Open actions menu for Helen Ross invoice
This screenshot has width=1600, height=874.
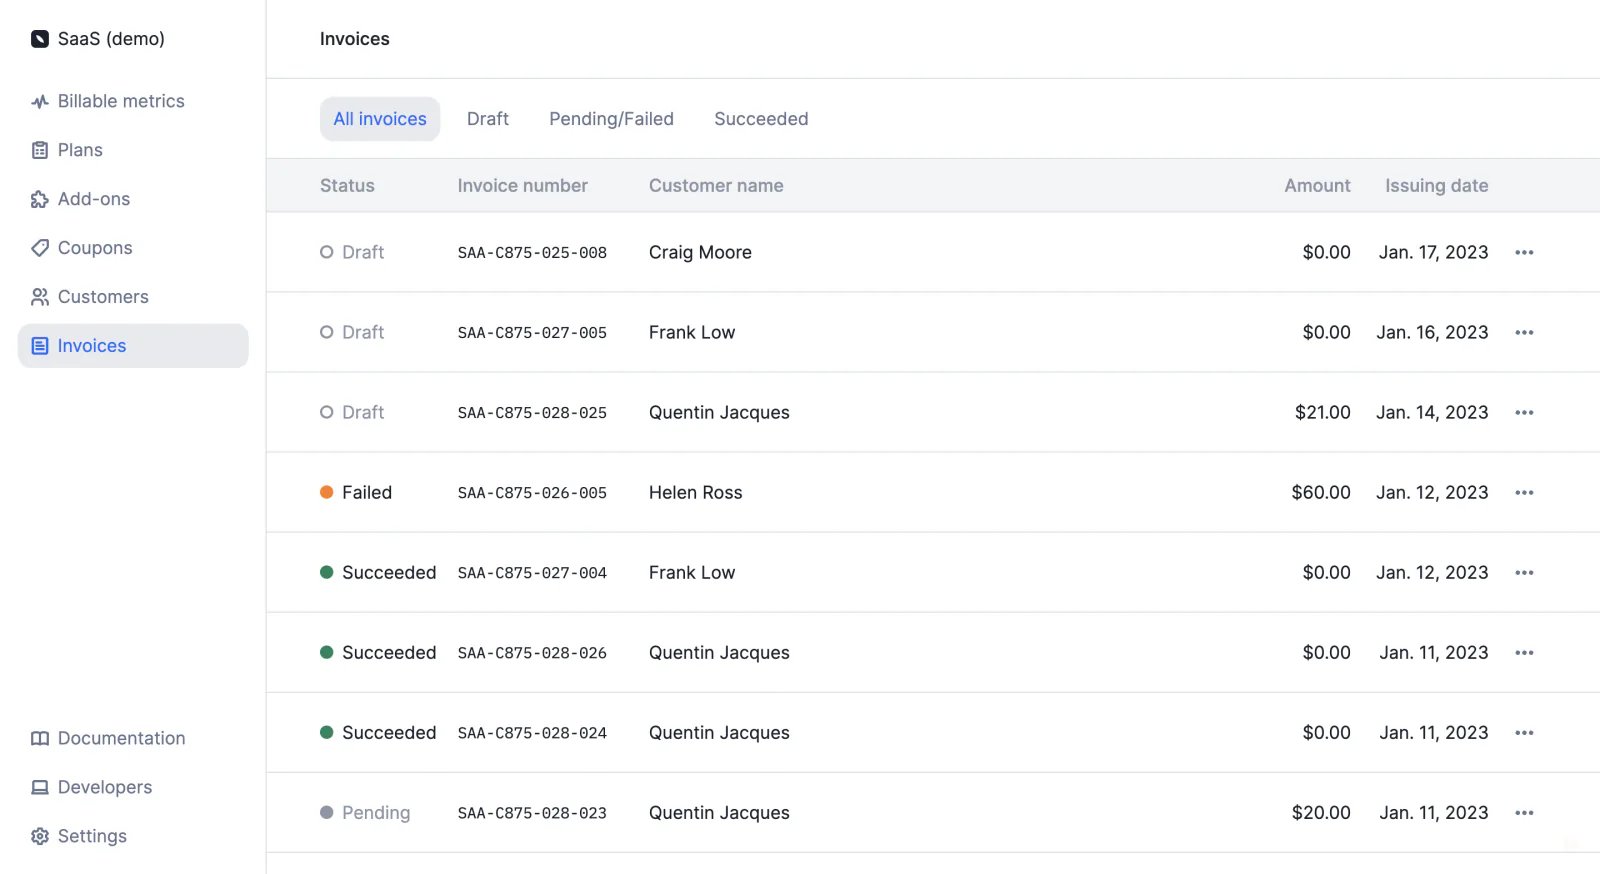pyautogui.click(x=1524, y=492)
